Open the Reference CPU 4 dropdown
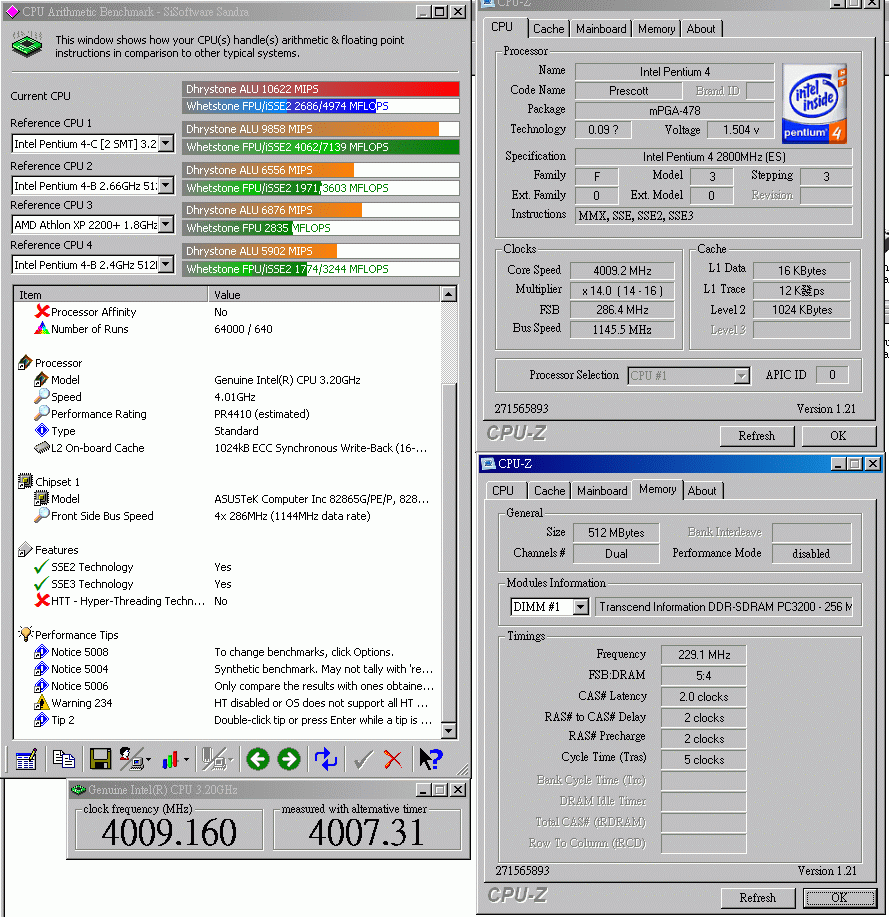Screen dimensions: 889x917 tap(166, 265)
